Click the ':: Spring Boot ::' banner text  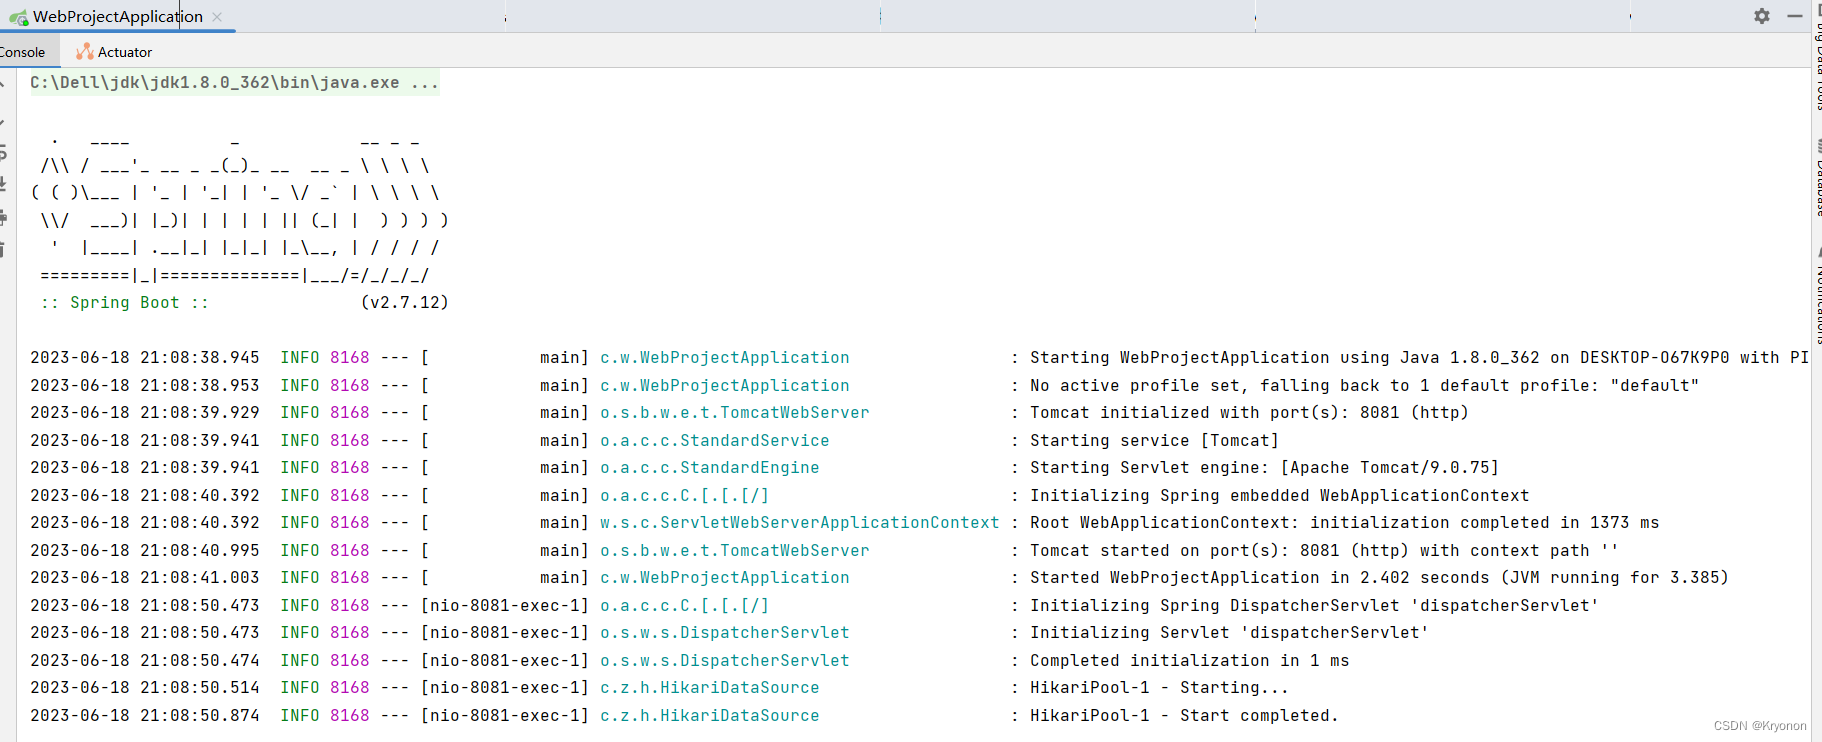[x=125, y=302]
